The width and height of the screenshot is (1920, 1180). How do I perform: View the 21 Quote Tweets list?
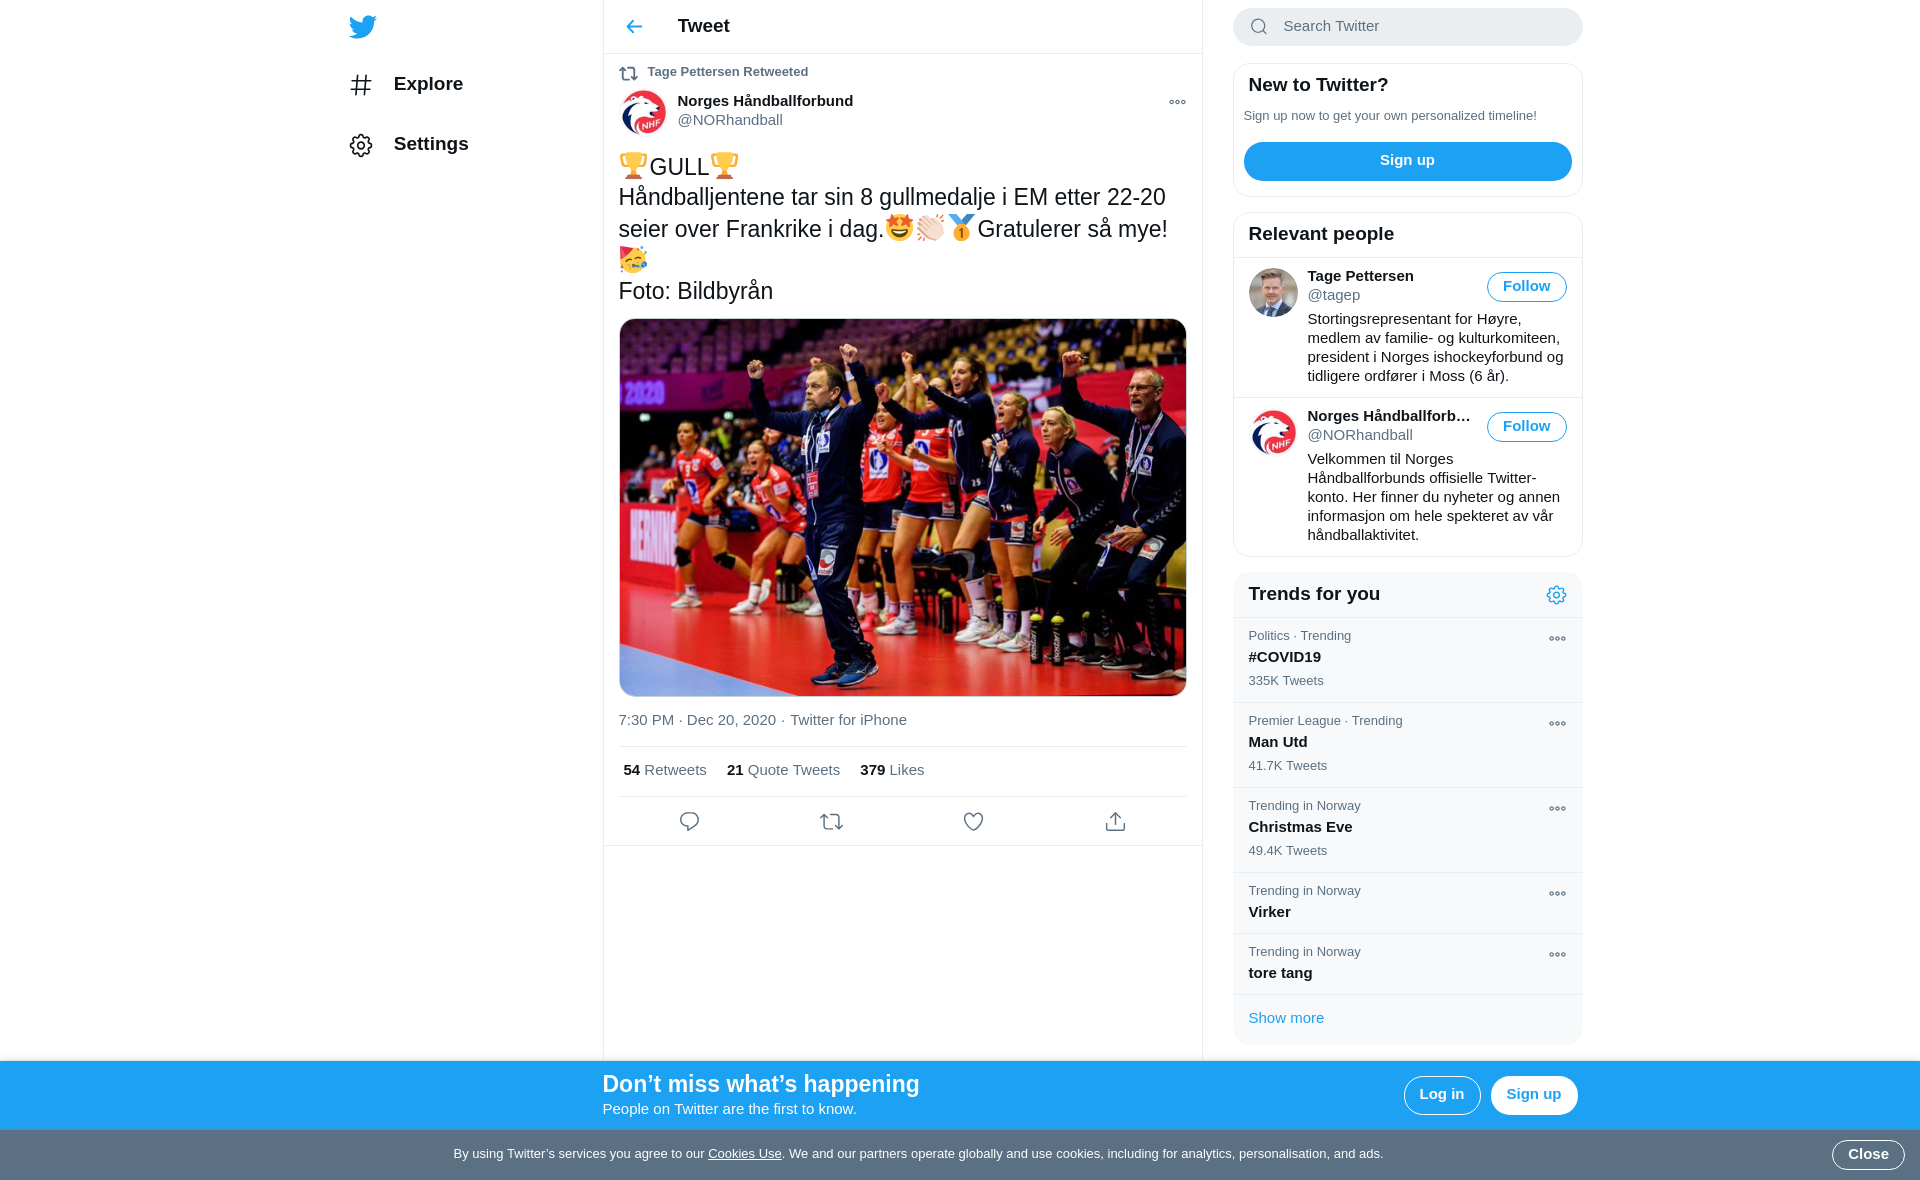point(783,770)
